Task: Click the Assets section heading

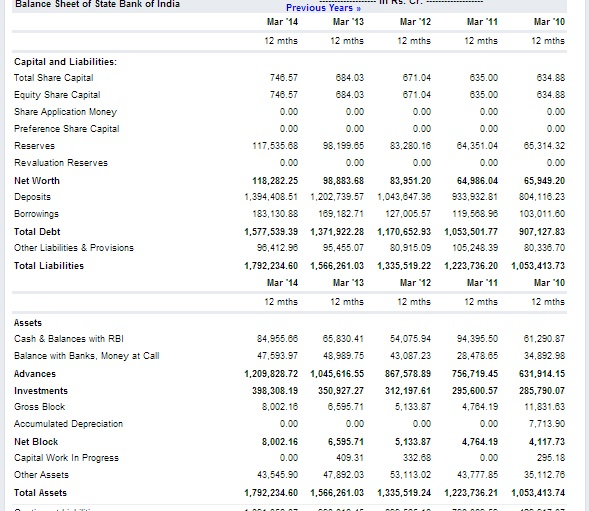Action: (28, 323)
